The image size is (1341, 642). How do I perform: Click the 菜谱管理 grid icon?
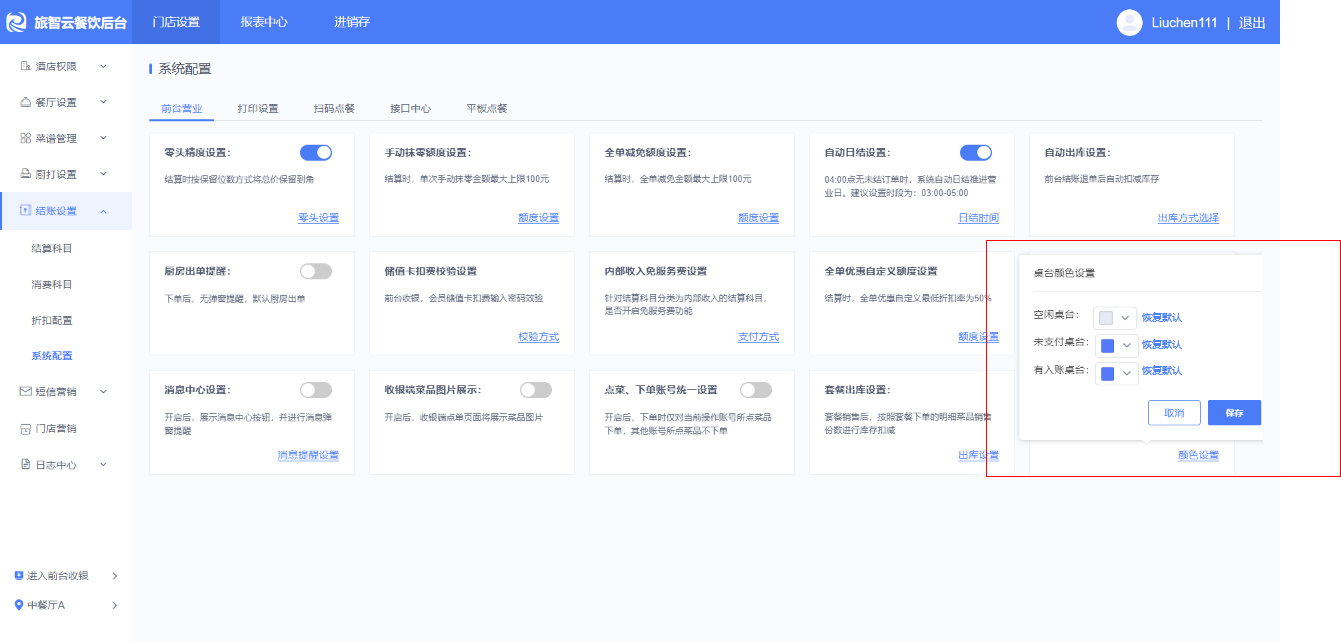26,138
